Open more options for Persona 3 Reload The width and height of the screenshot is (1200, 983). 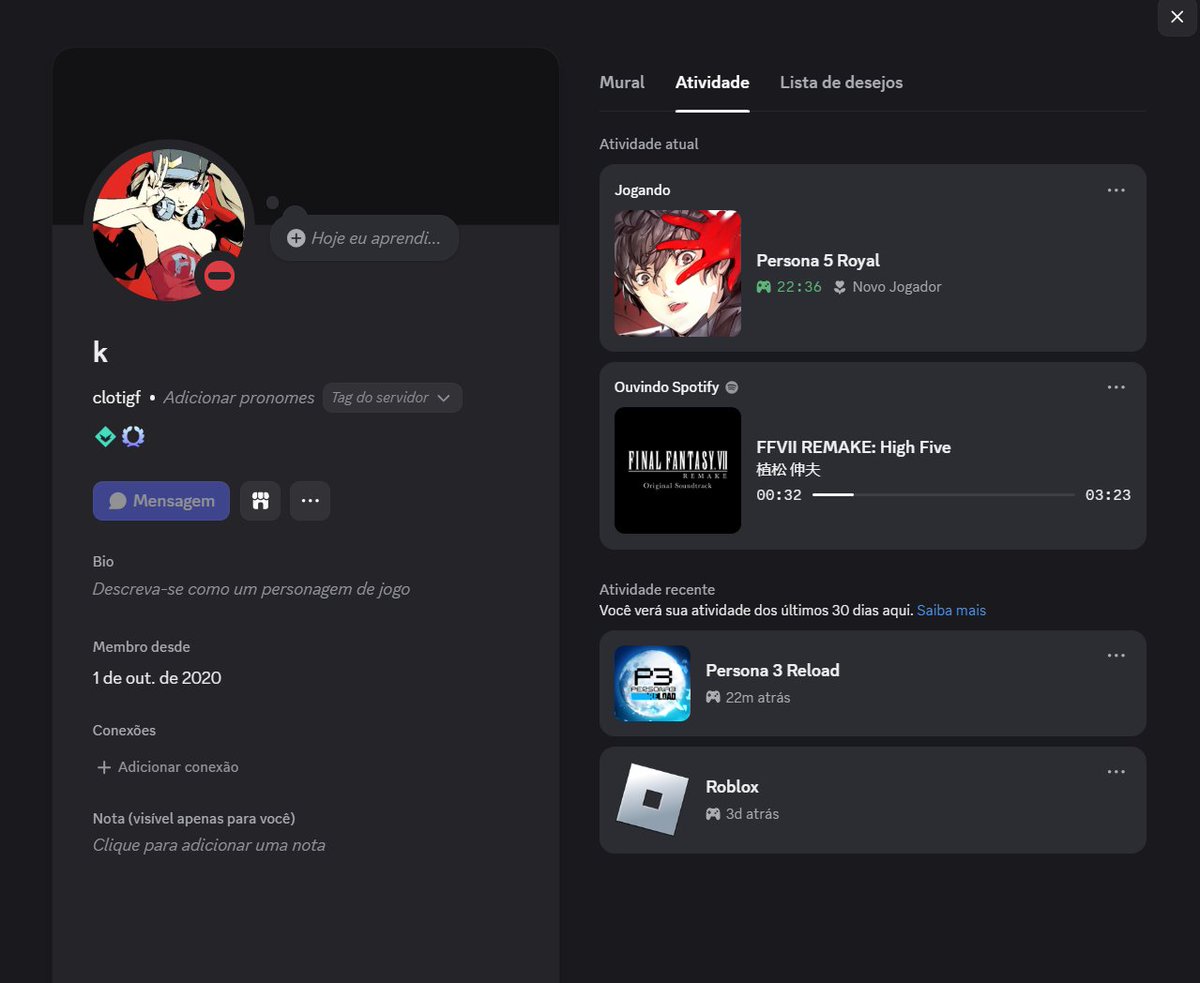[1116, 655]
